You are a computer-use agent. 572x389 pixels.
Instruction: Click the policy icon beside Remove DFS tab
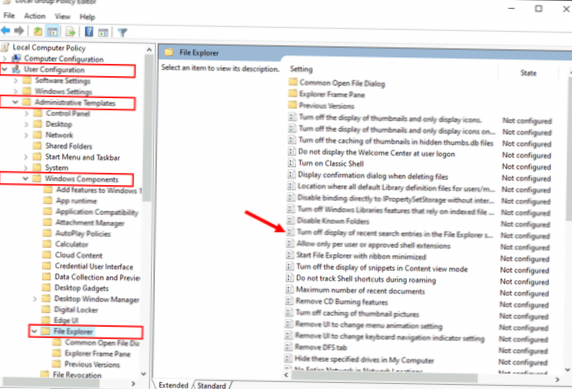(288, 347)
